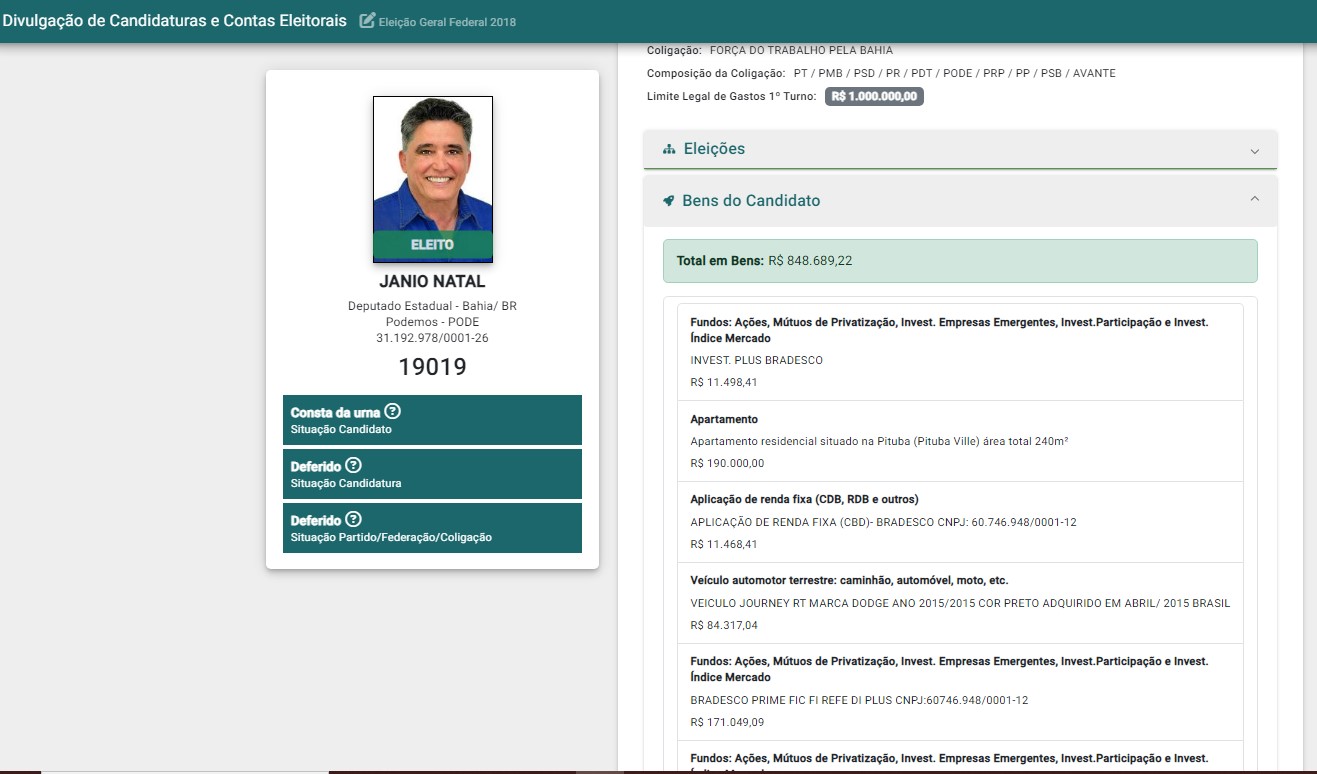Click the edit icon beside Eleição Geral Federal 2018
This screenshot has height=774, width=1317.
coord(367,21)
